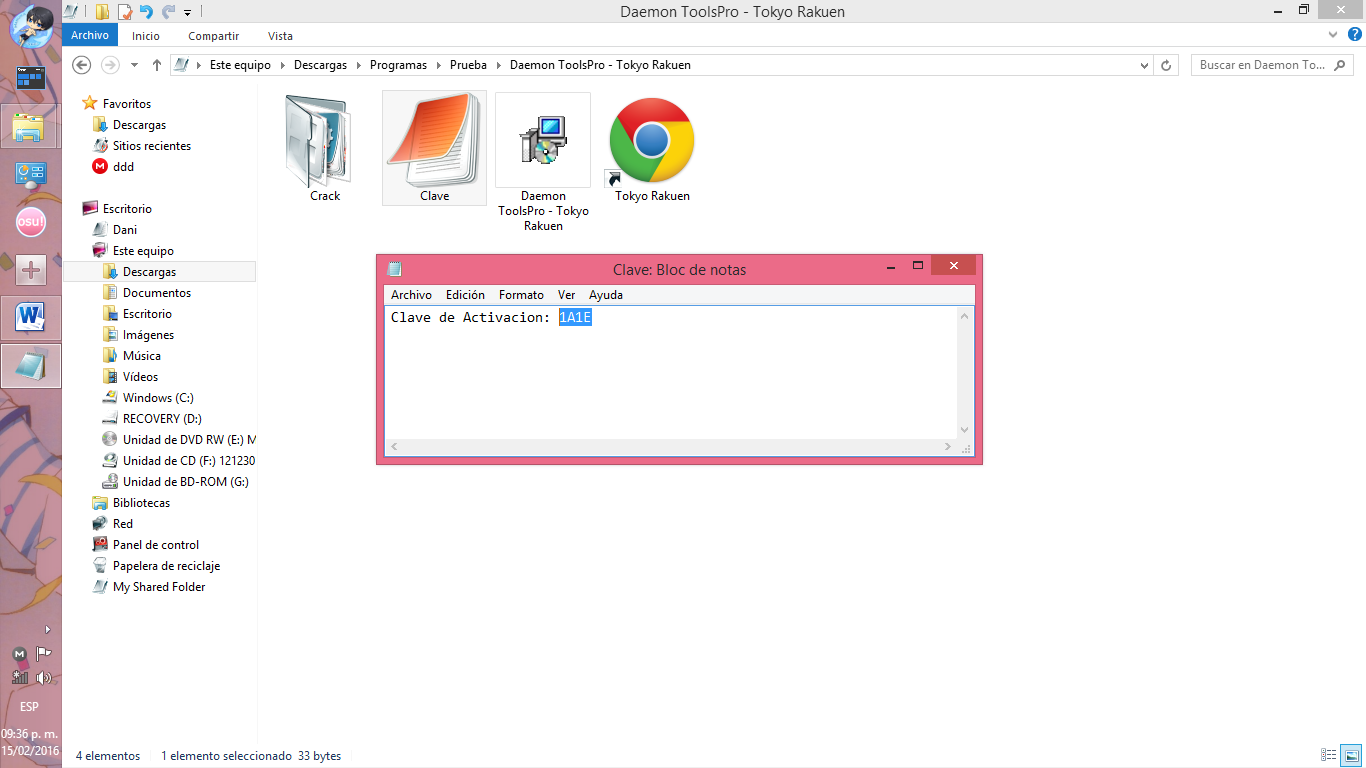Open Notepad Archivo menu
1366x768 pixels.
point(411,295)
